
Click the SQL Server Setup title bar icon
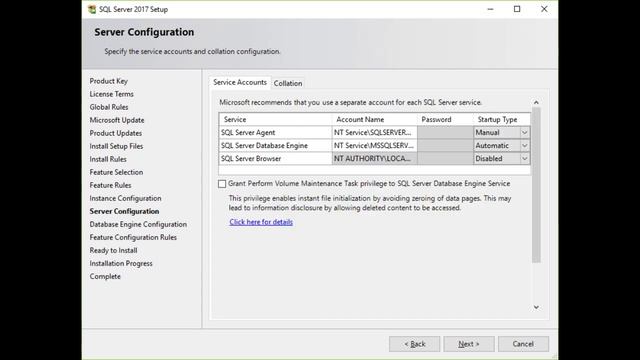click(x=92, y=9)
